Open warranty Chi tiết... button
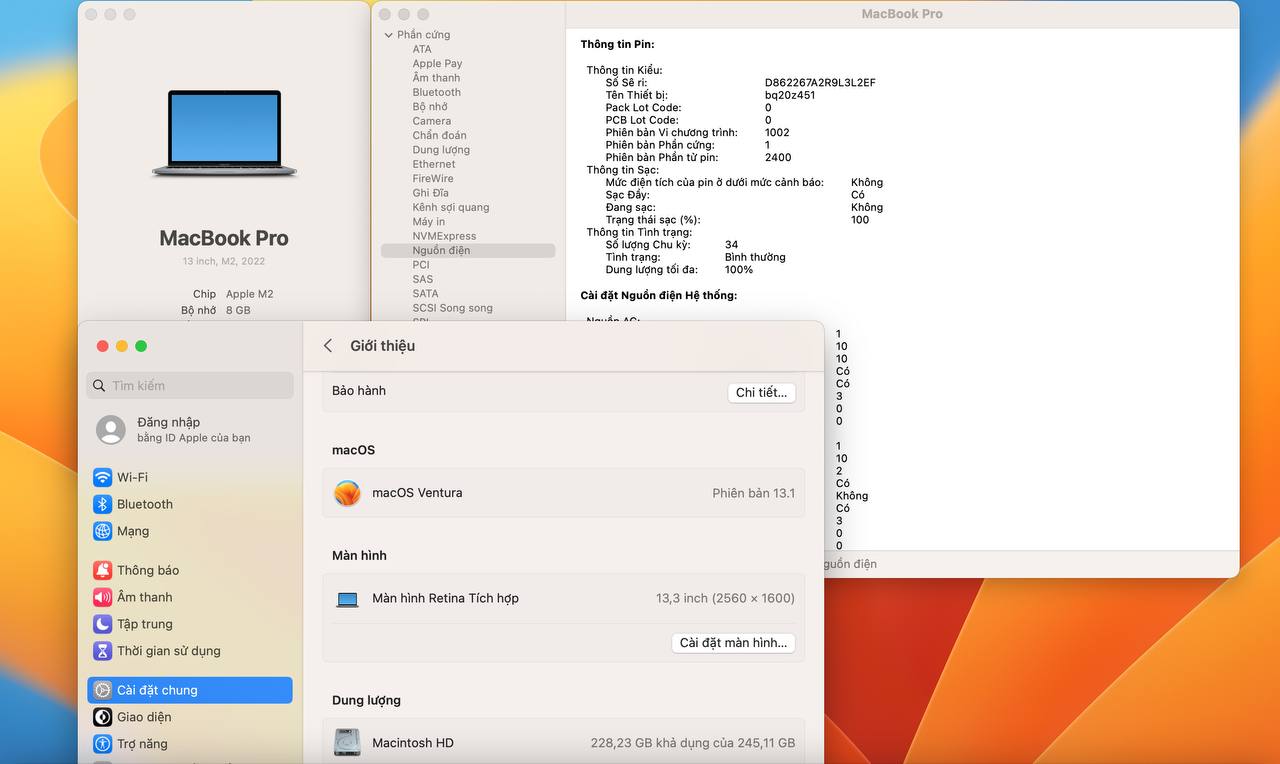 click(761, 393)
